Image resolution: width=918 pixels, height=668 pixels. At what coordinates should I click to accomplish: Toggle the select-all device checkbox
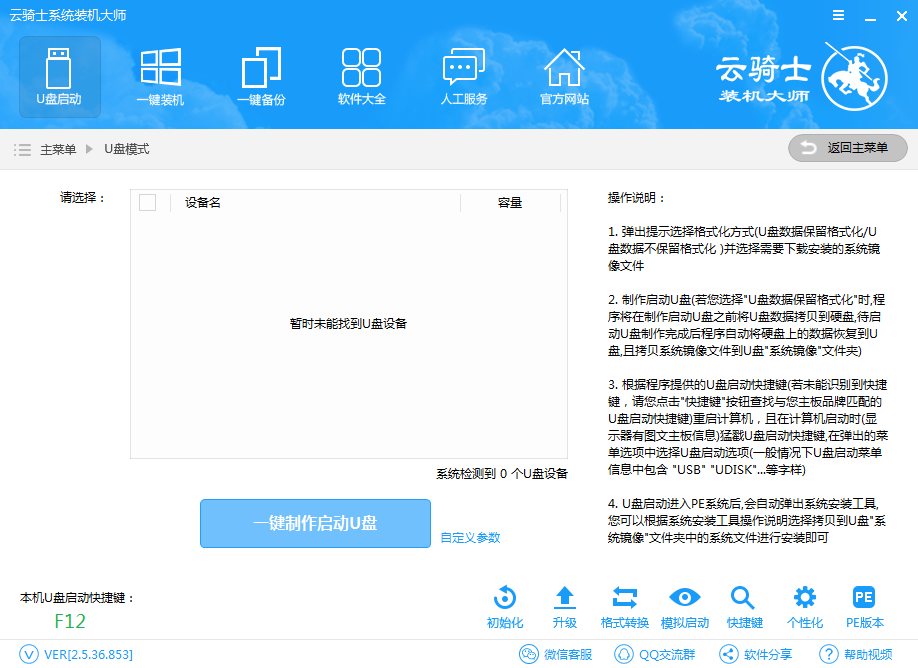(x=148, y=203)
